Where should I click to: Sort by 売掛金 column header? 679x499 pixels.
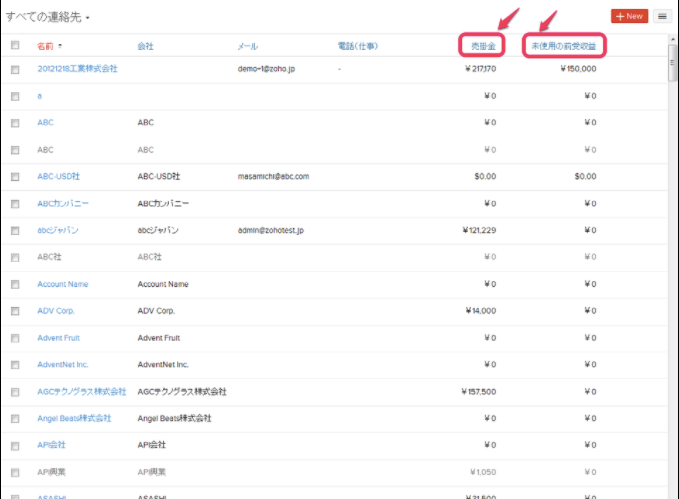coord(484,46)
